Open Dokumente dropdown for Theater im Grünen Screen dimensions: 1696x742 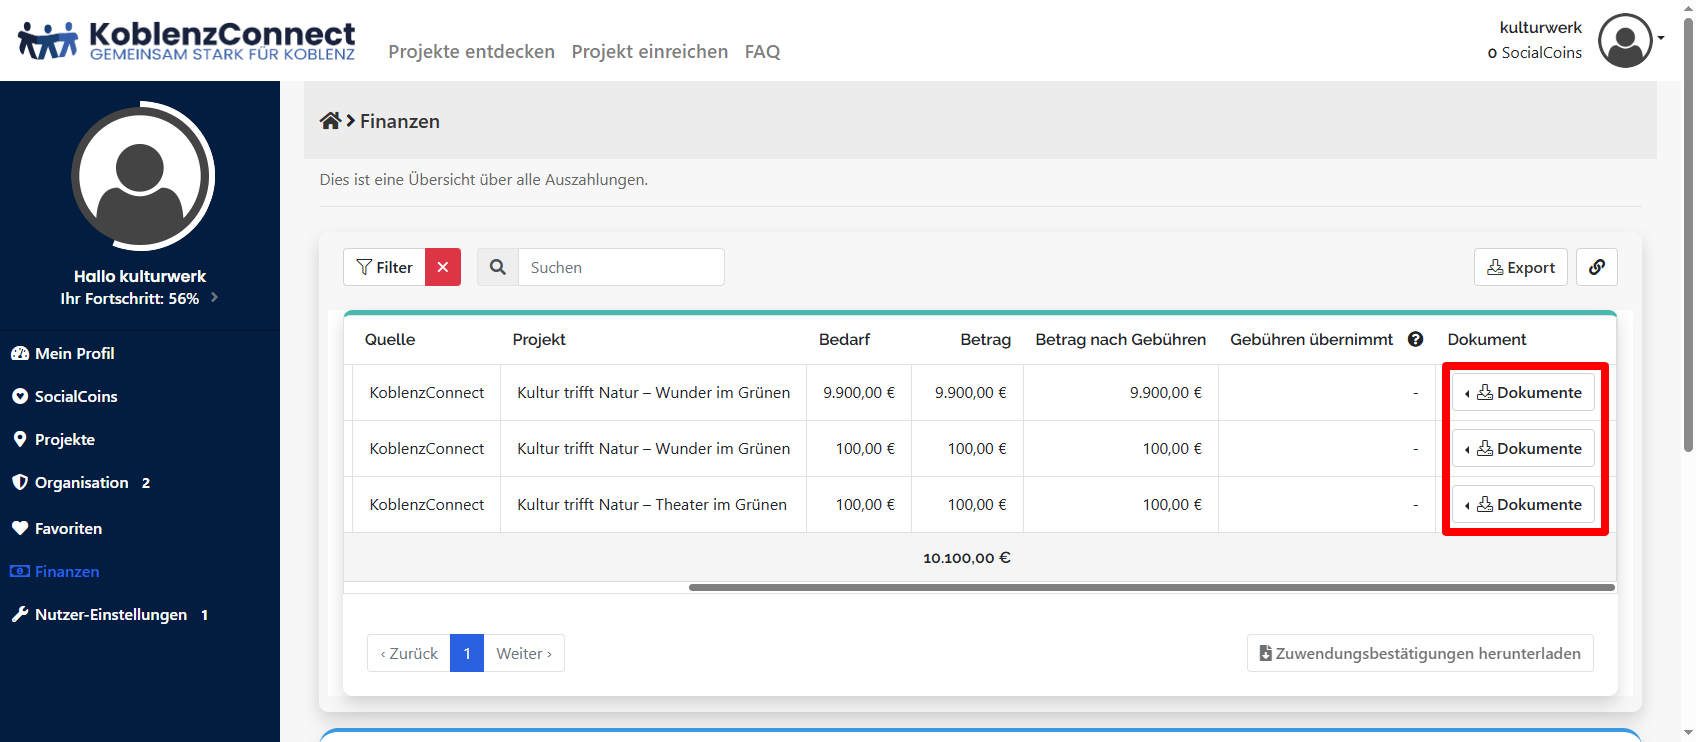pos(1523,504)
